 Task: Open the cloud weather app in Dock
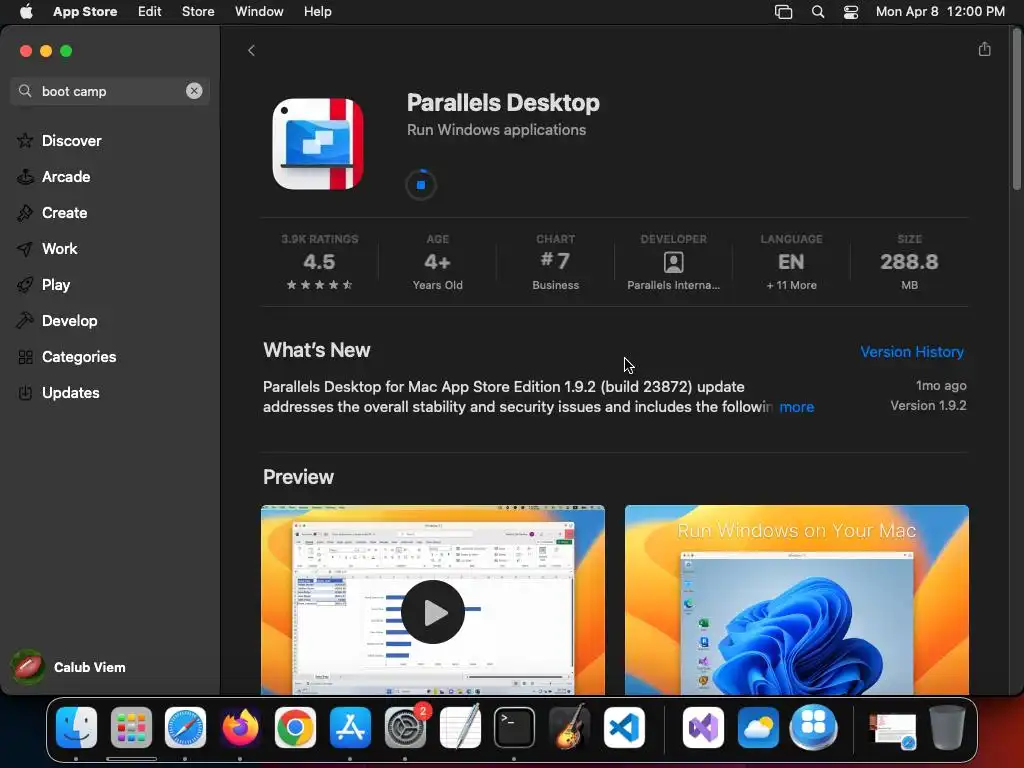pyautogui.click(x=758, y=727)
